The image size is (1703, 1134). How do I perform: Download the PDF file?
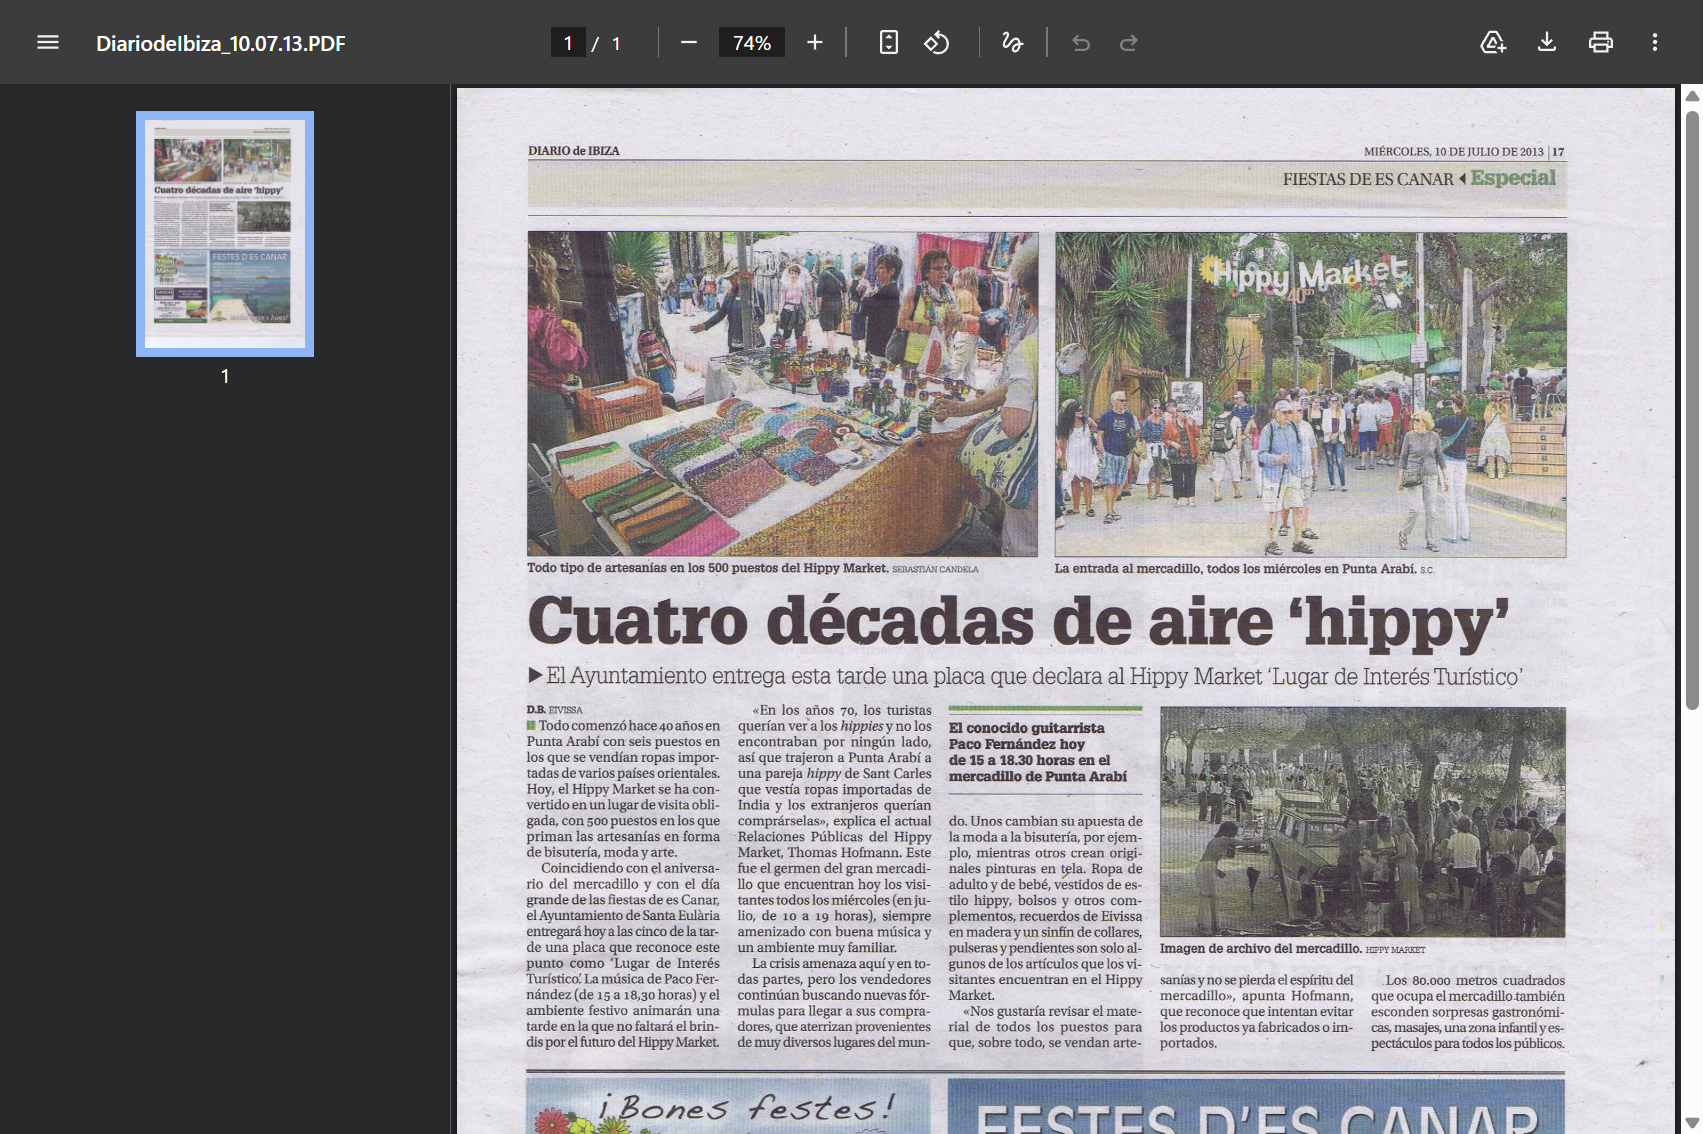click(1547, 43)
